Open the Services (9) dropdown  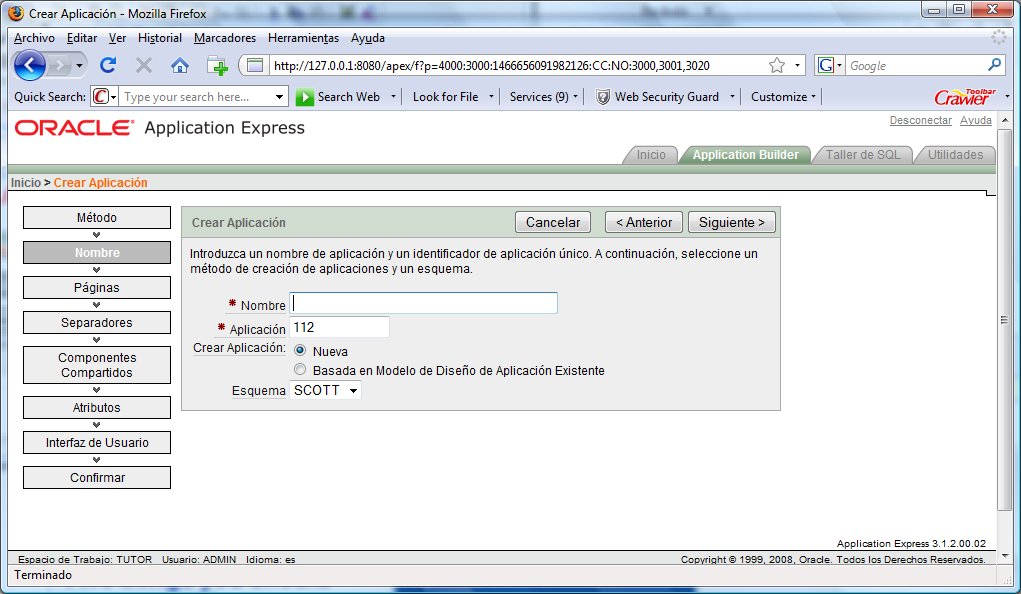pos(543,97)
